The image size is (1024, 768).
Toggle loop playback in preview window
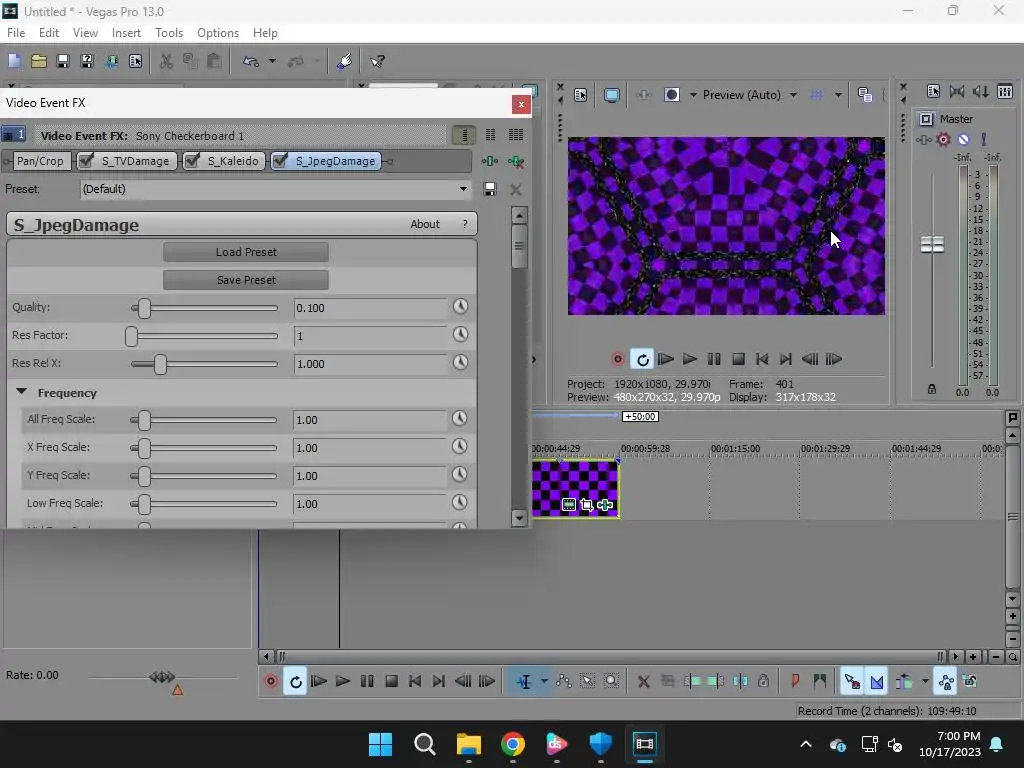pos(643,359)
